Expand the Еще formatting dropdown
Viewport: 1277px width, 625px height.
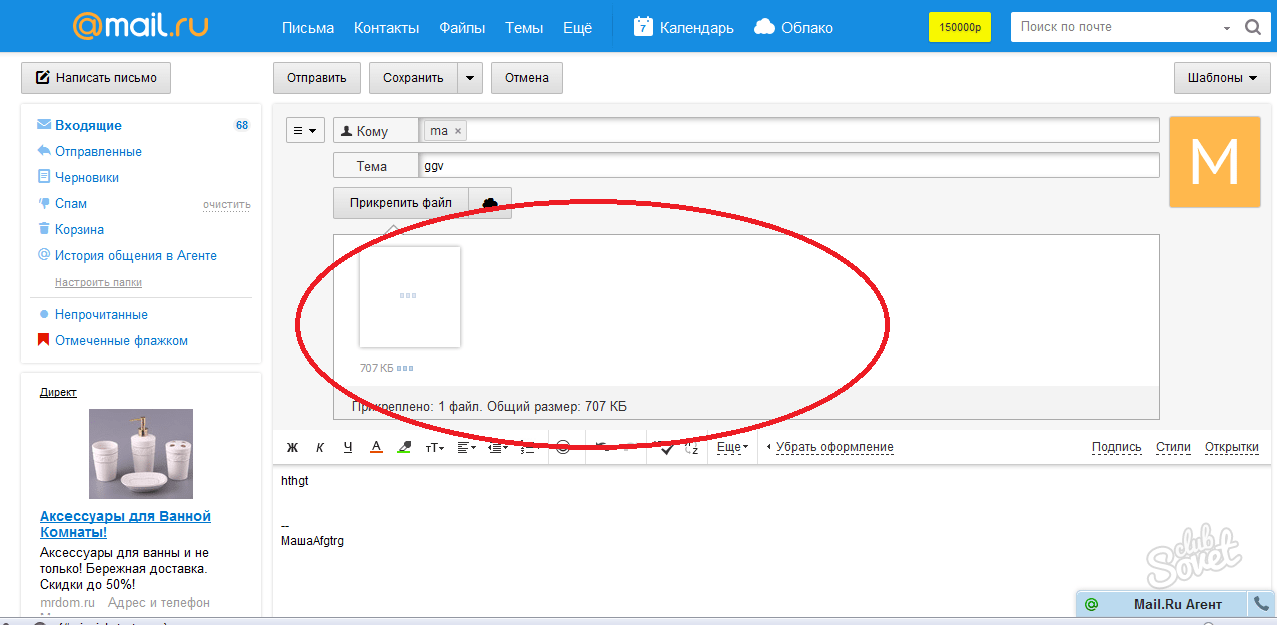733,447
